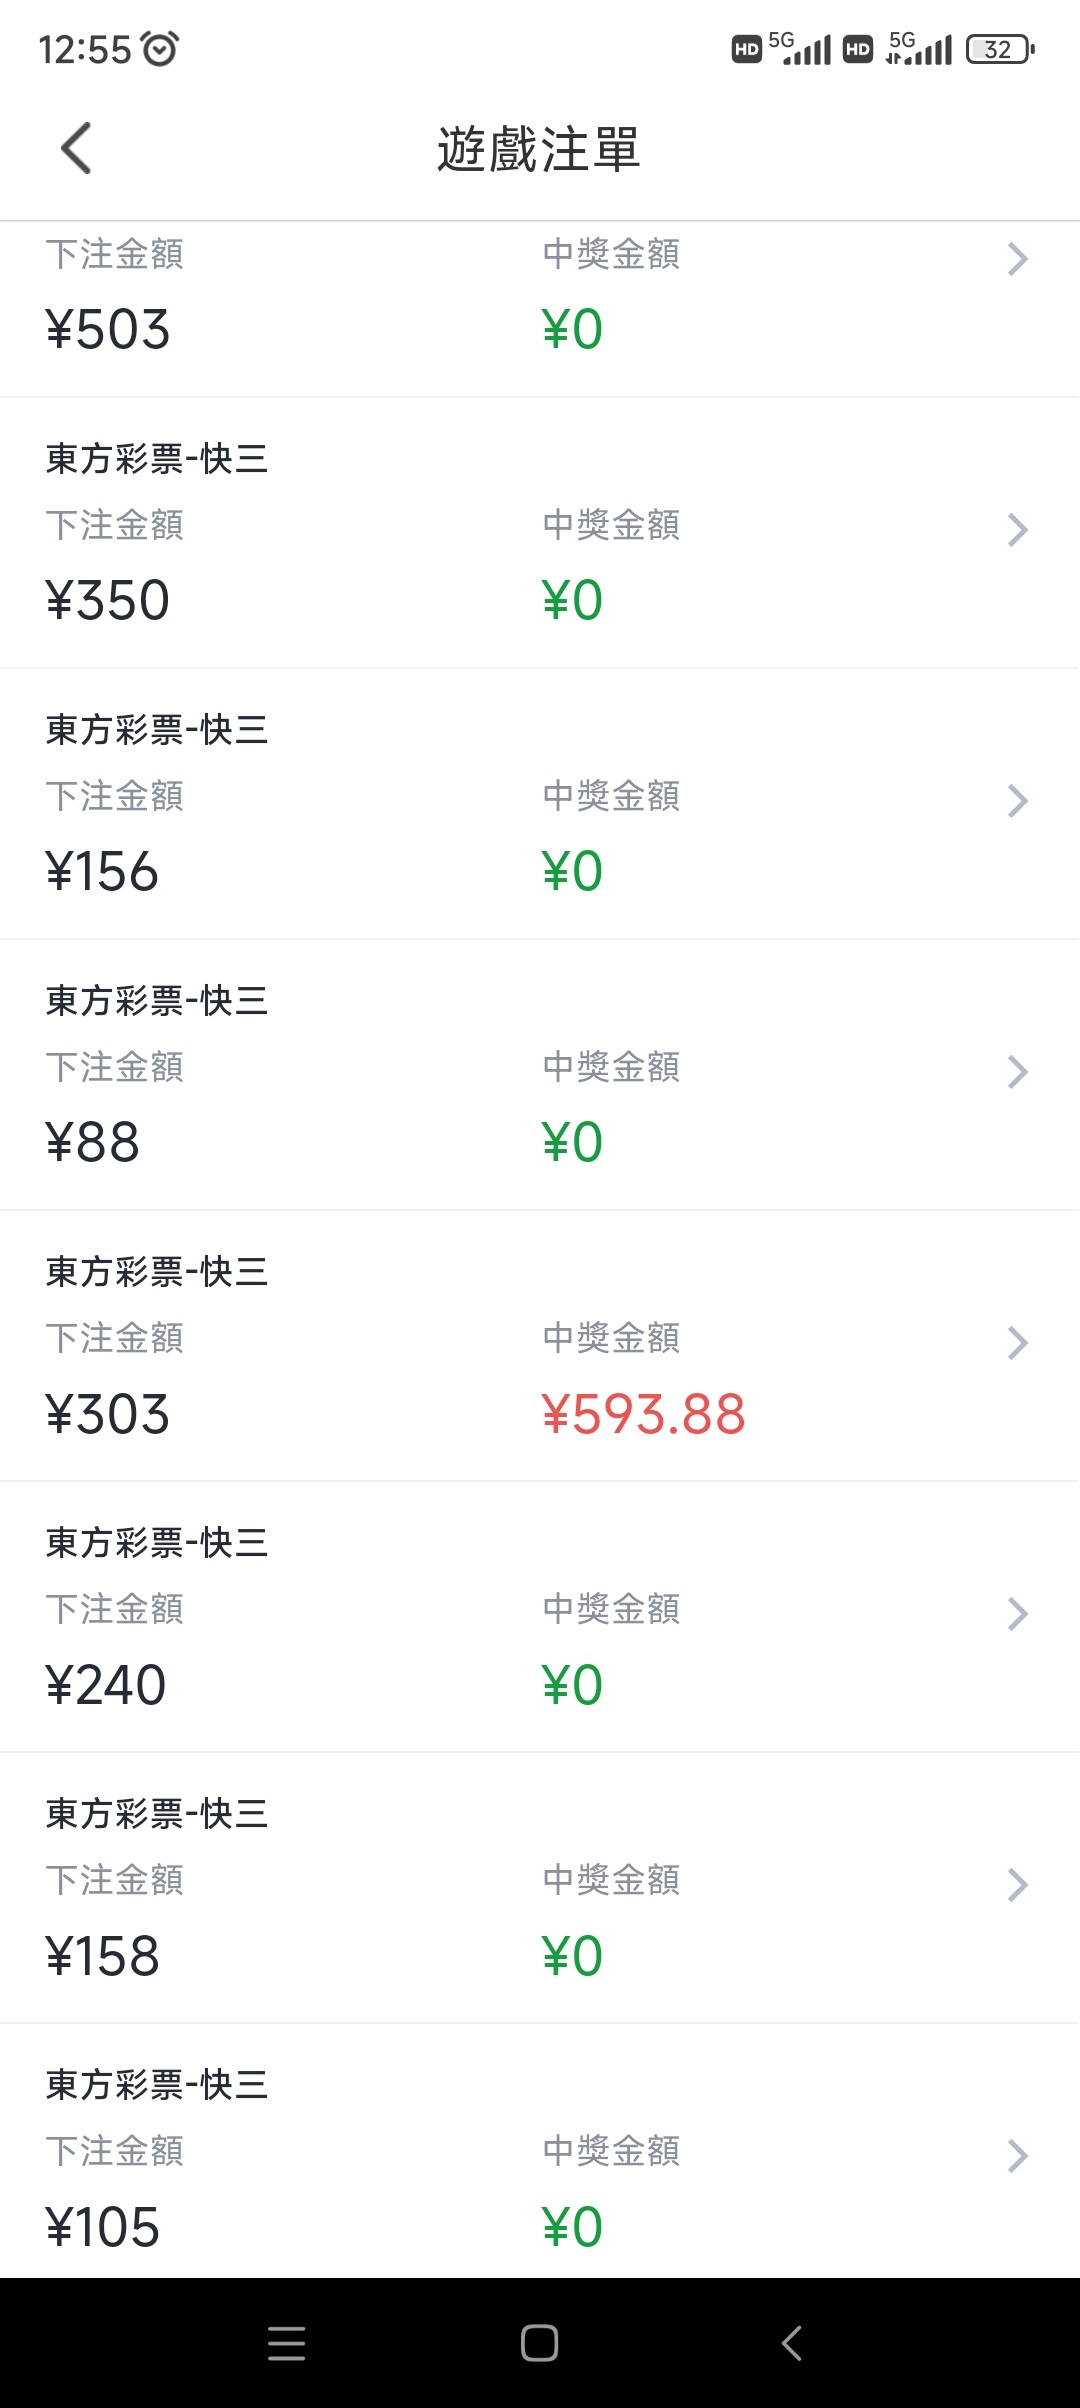1080x2408 pixels.
Task: Open chevron for the ¥88 bet
Action: click(1017, 1072)
